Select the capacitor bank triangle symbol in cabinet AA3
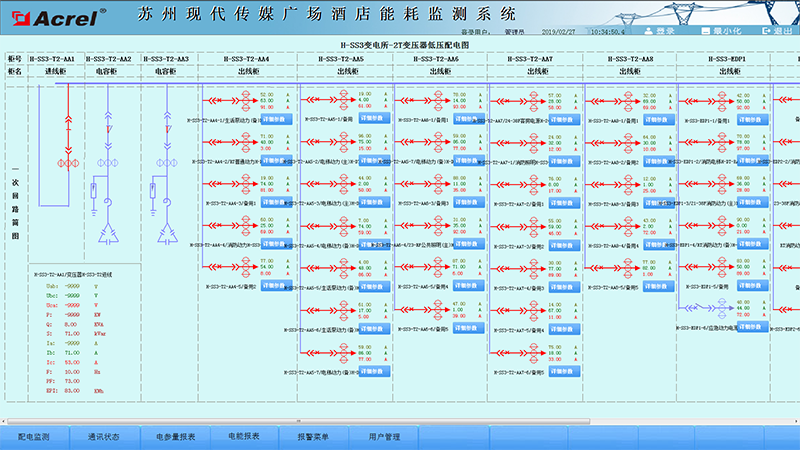This screenshot has height=450, width=800. coord(167,234)
